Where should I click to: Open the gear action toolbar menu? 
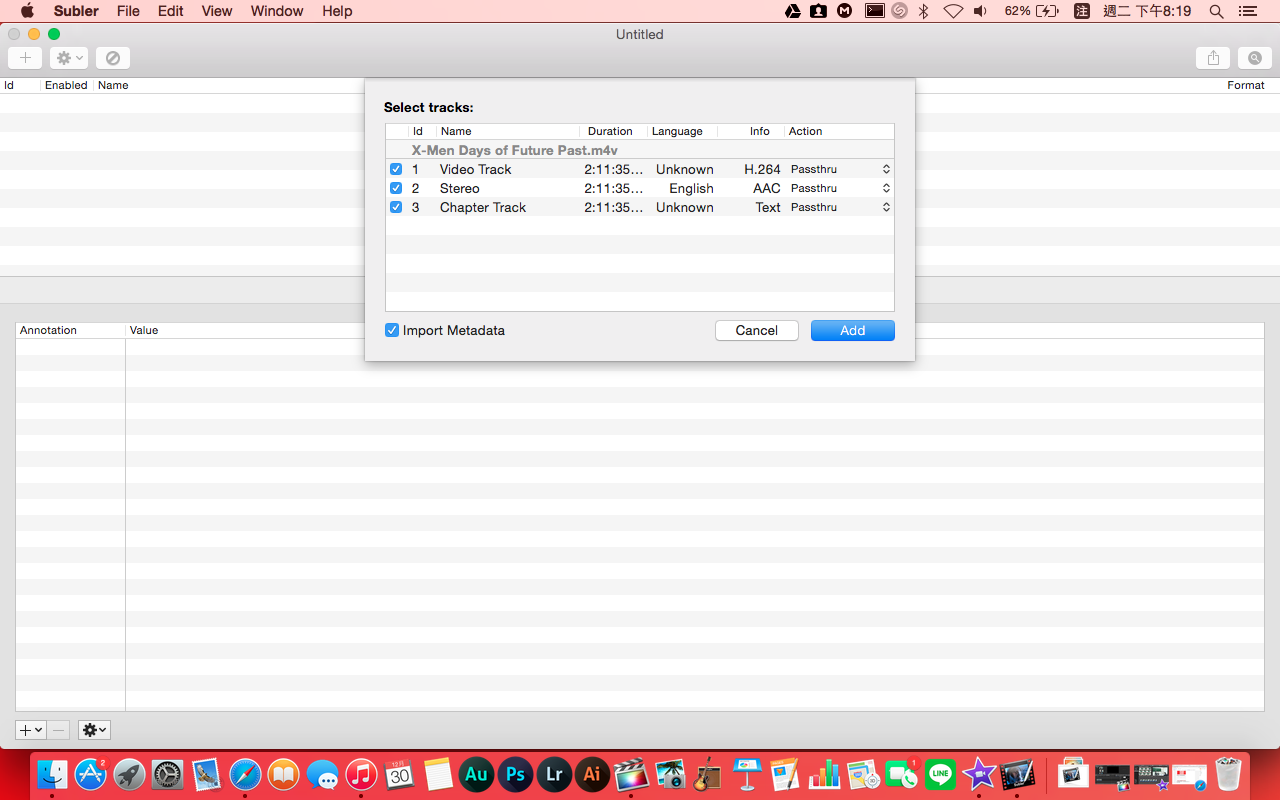click(x=69, y=58)
